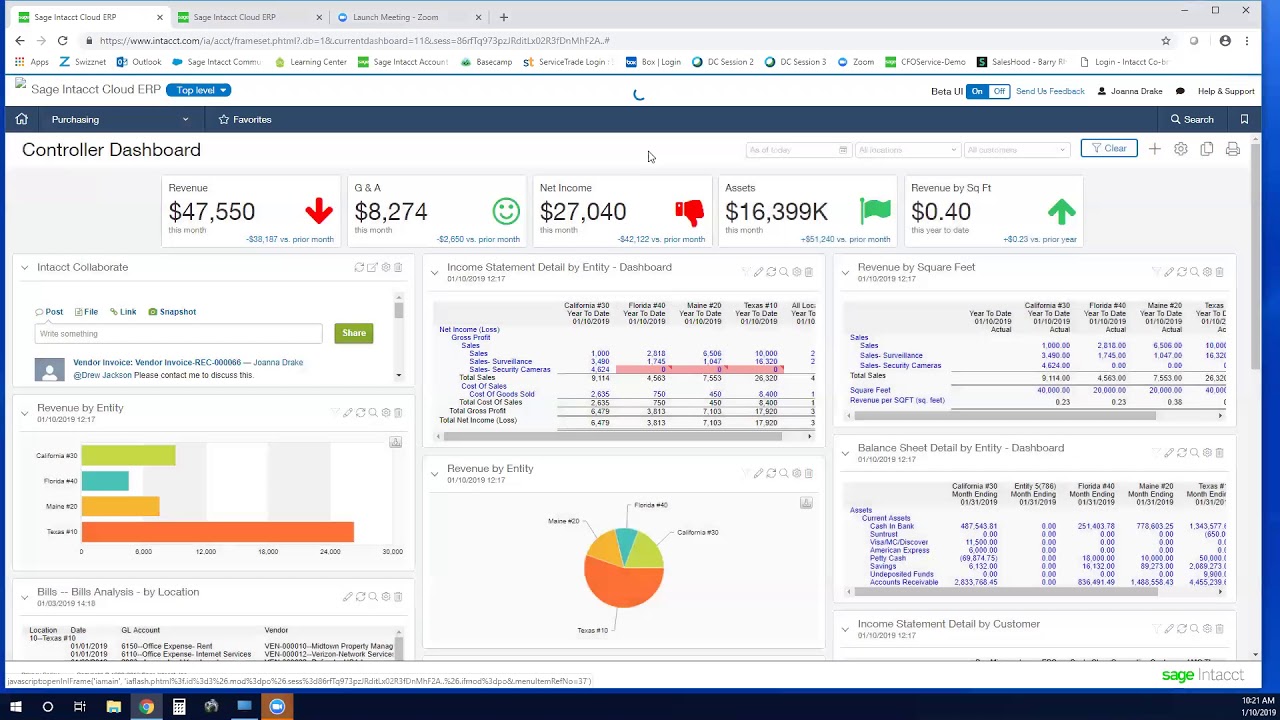Click the plus icon to add component

tap(1155, 149)
